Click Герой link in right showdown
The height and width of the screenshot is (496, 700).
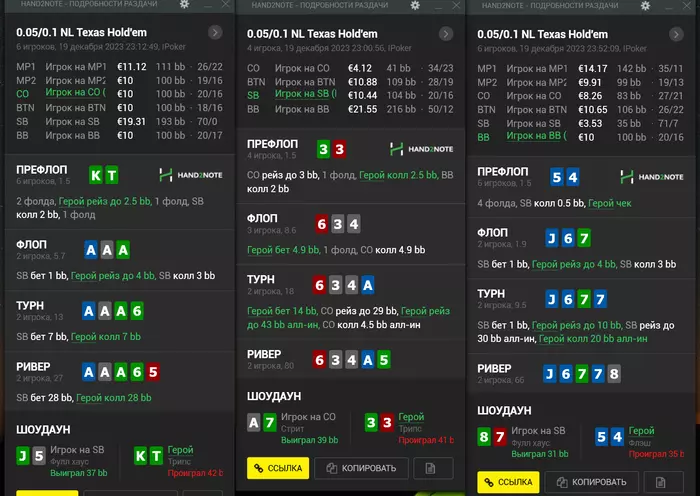642,431
